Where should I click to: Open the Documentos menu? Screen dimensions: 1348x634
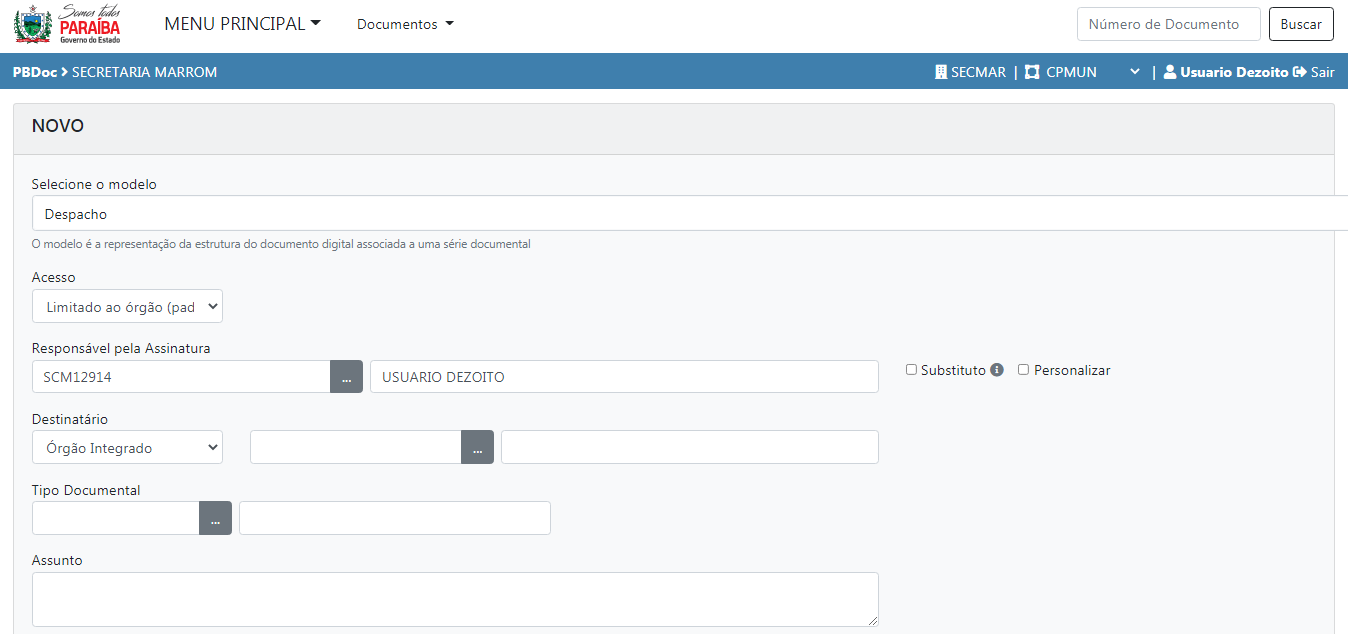405,24
